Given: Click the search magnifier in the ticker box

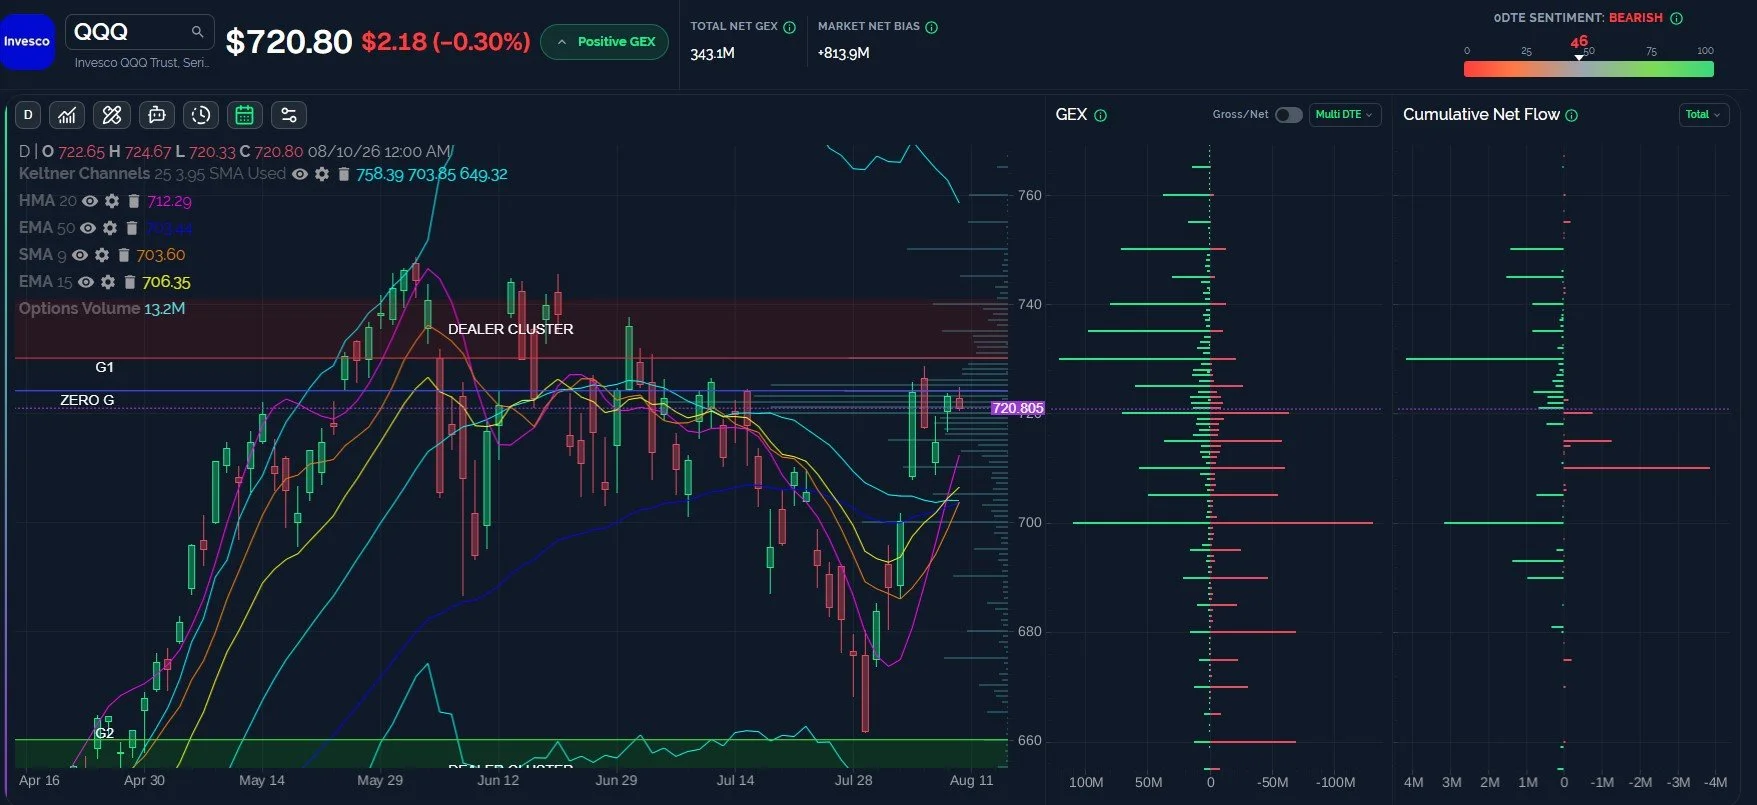Looking at the screenshot, I should (x=197, y=32).
